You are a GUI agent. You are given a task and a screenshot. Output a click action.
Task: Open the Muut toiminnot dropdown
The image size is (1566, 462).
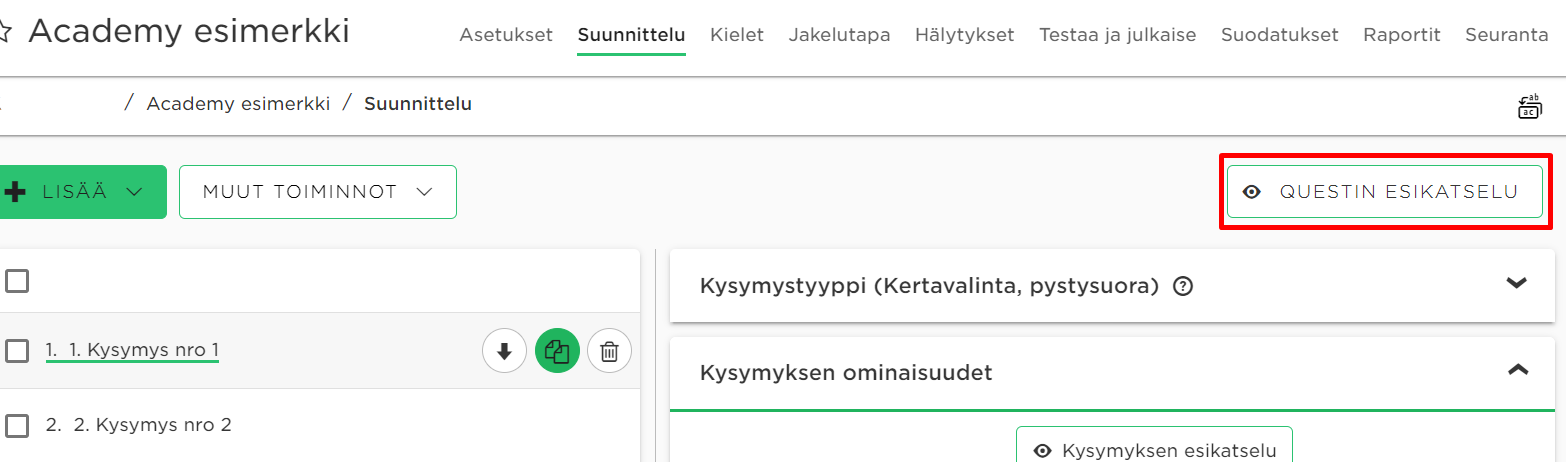318,192
